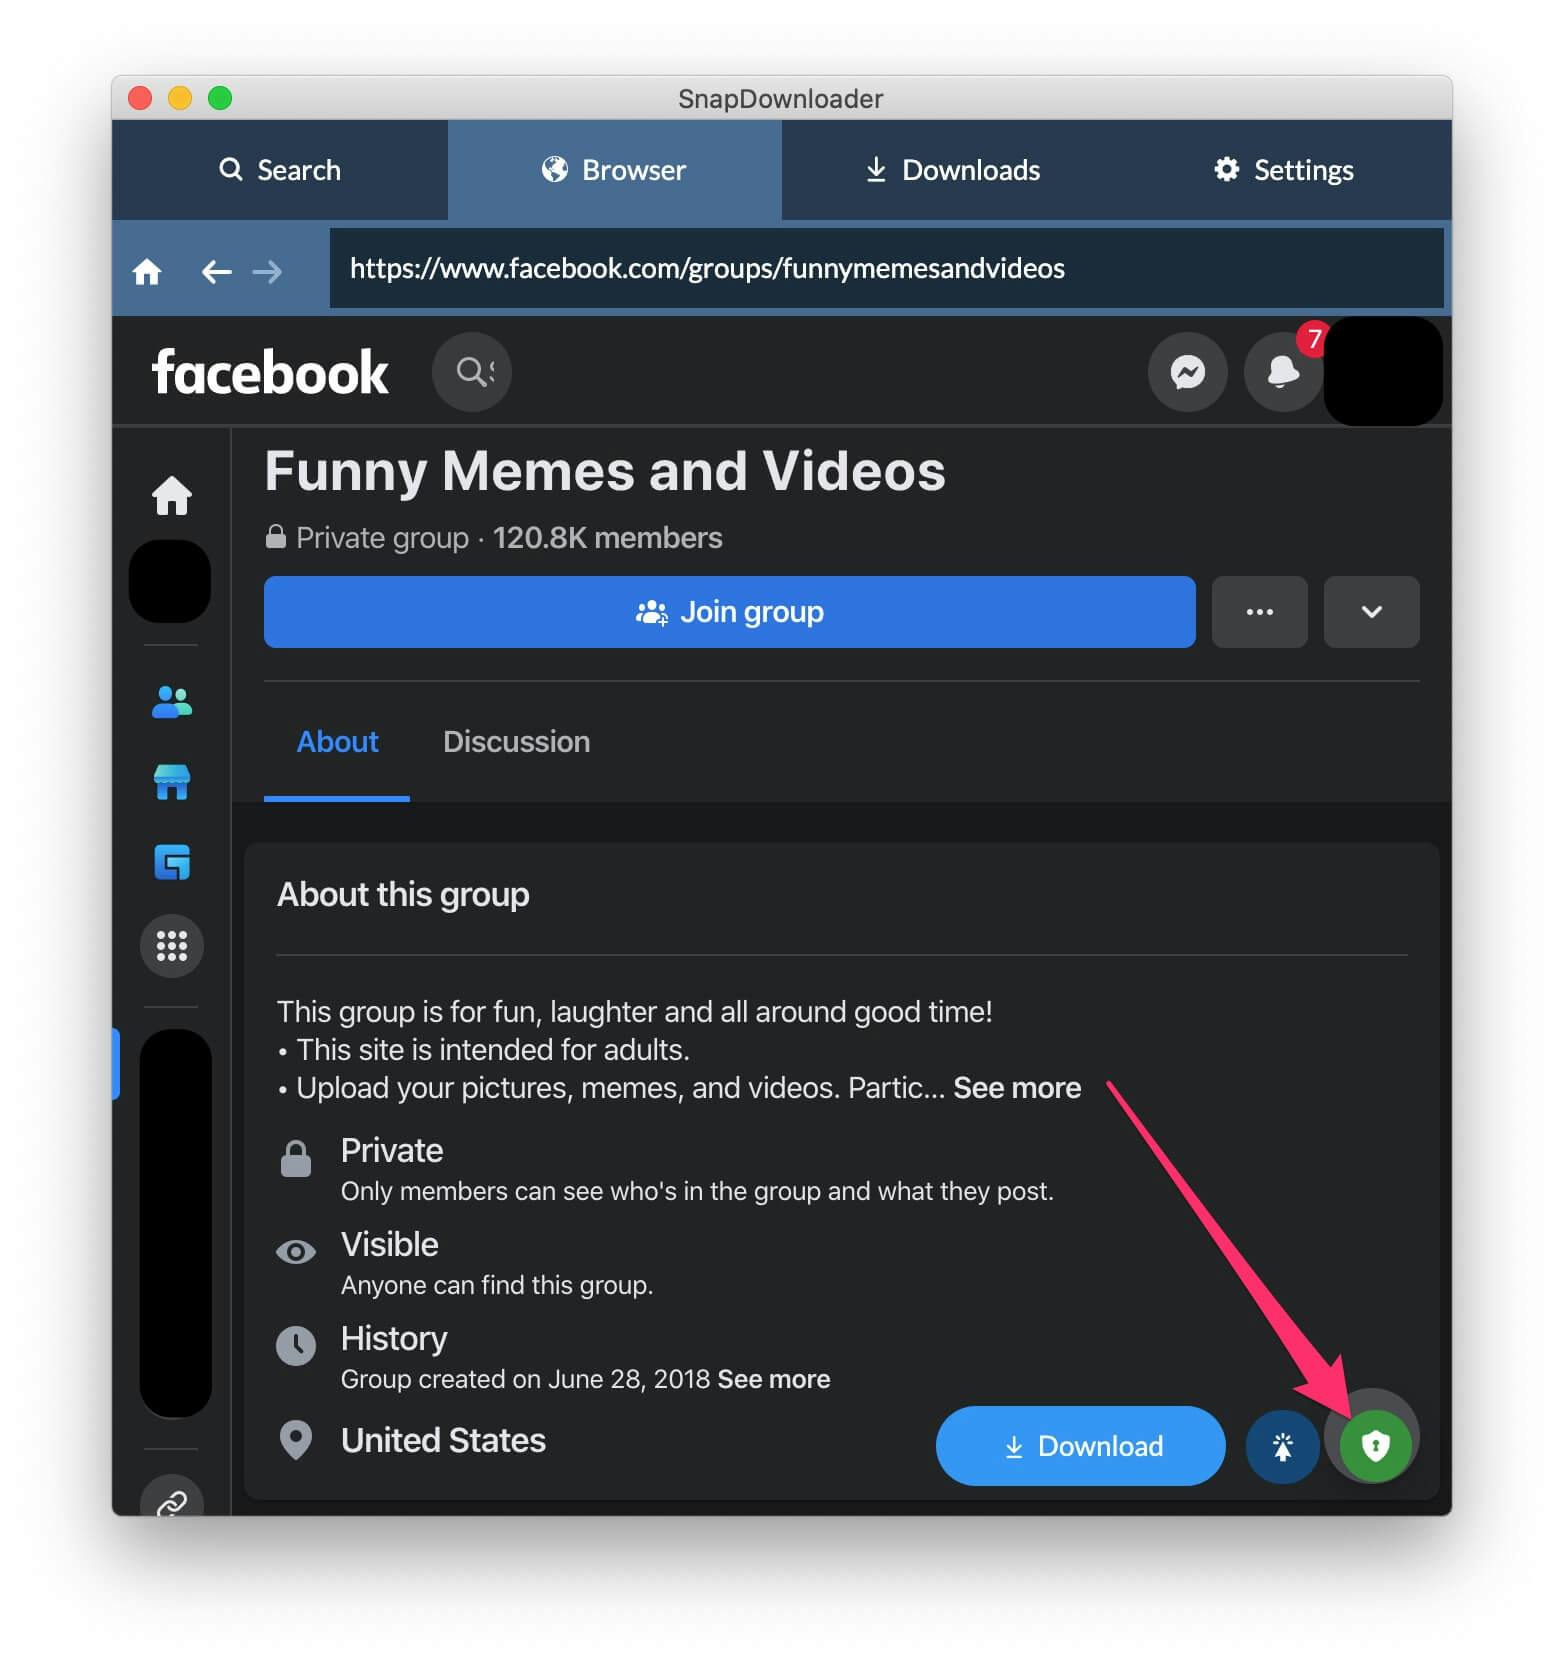Open the Marketplace storefront icon
The width and height of the screenshot is (1564, 1664).
coord(172,782)
